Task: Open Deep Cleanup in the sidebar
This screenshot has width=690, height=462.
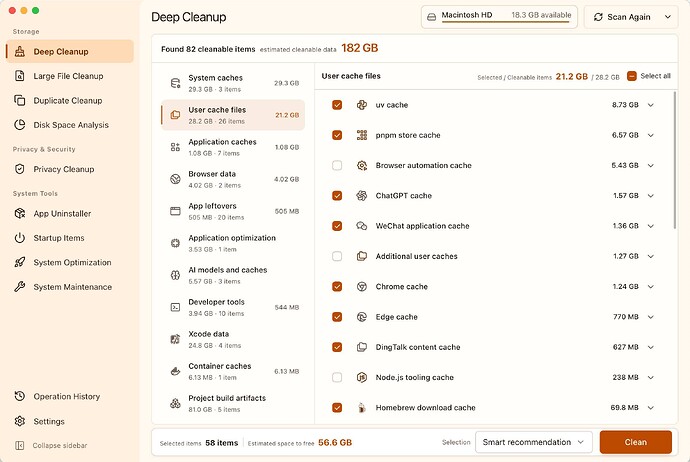Action: [70, 51]
